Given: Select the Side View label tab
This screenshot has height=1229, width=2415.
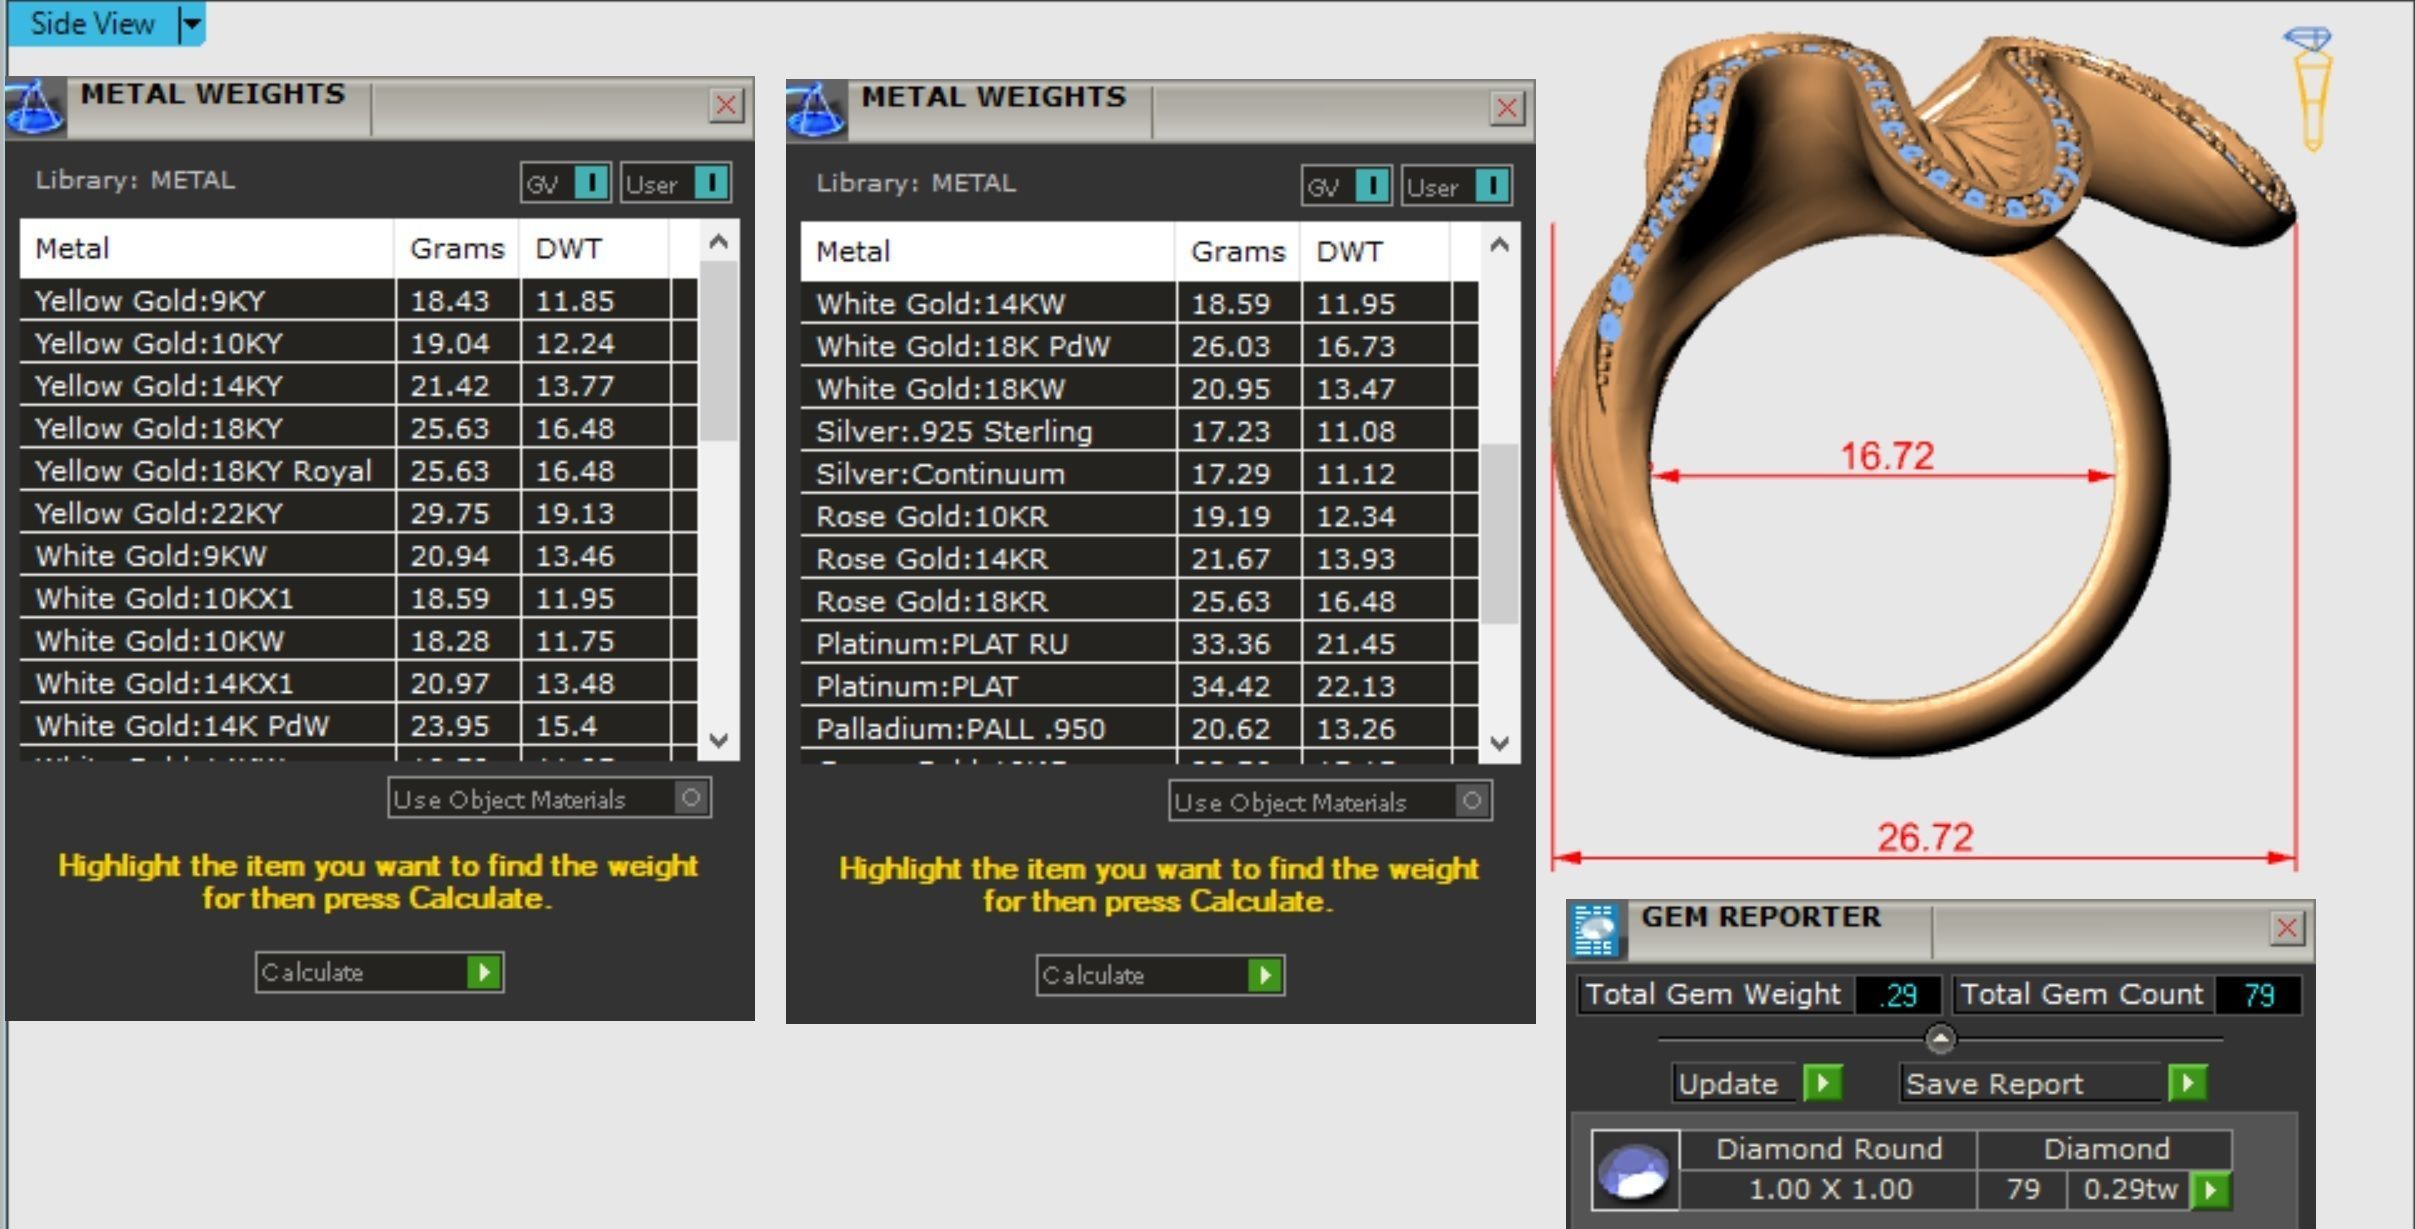Looking at the screenshot, I should [x=92, y=23].
